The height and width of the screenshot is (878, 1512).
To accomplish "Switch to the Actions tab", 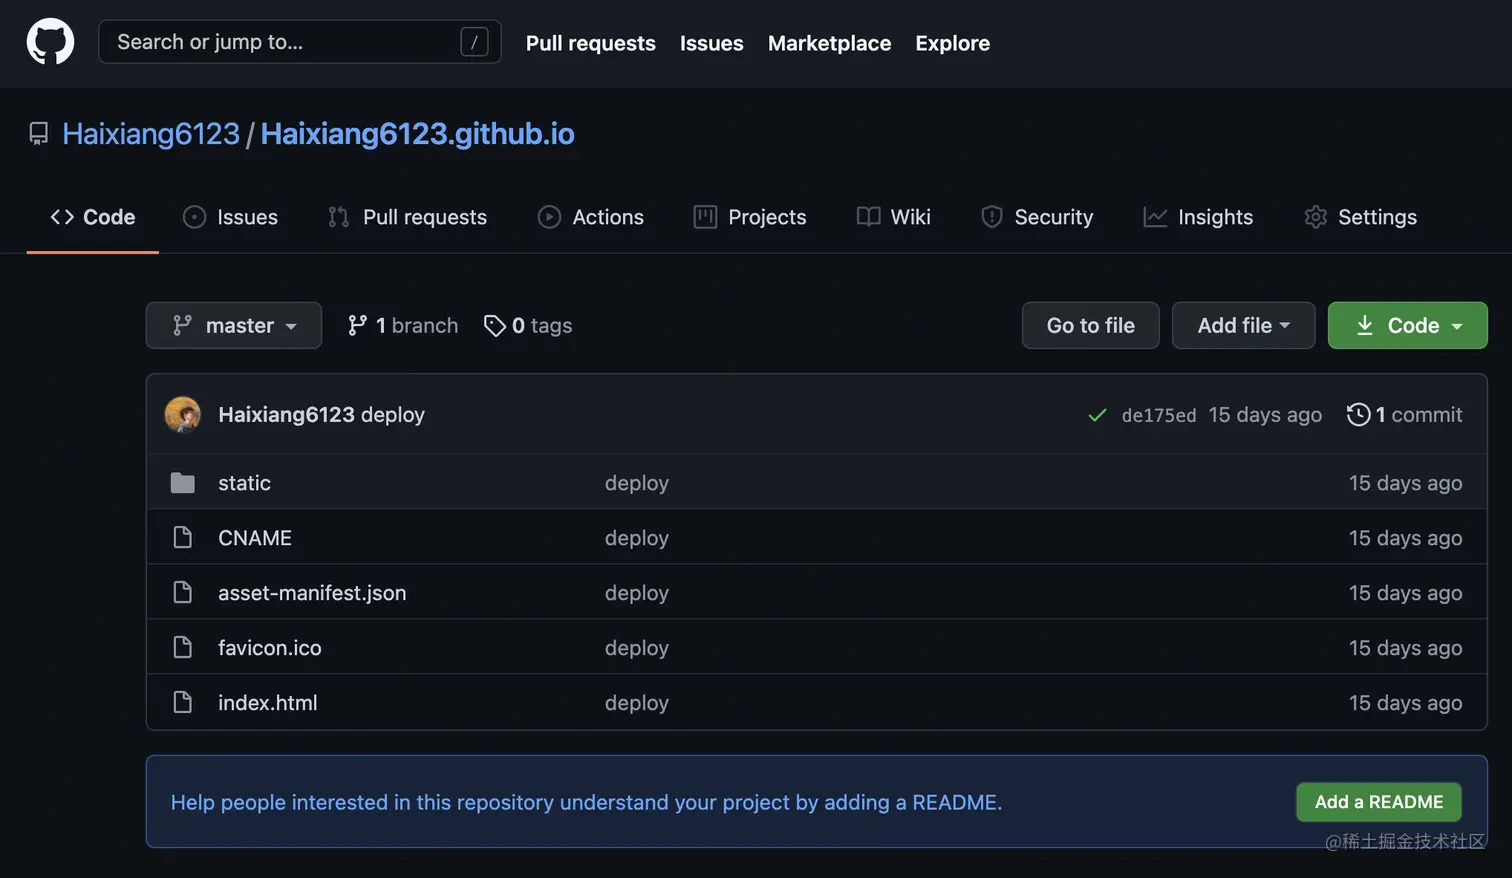I will point(591,217).
